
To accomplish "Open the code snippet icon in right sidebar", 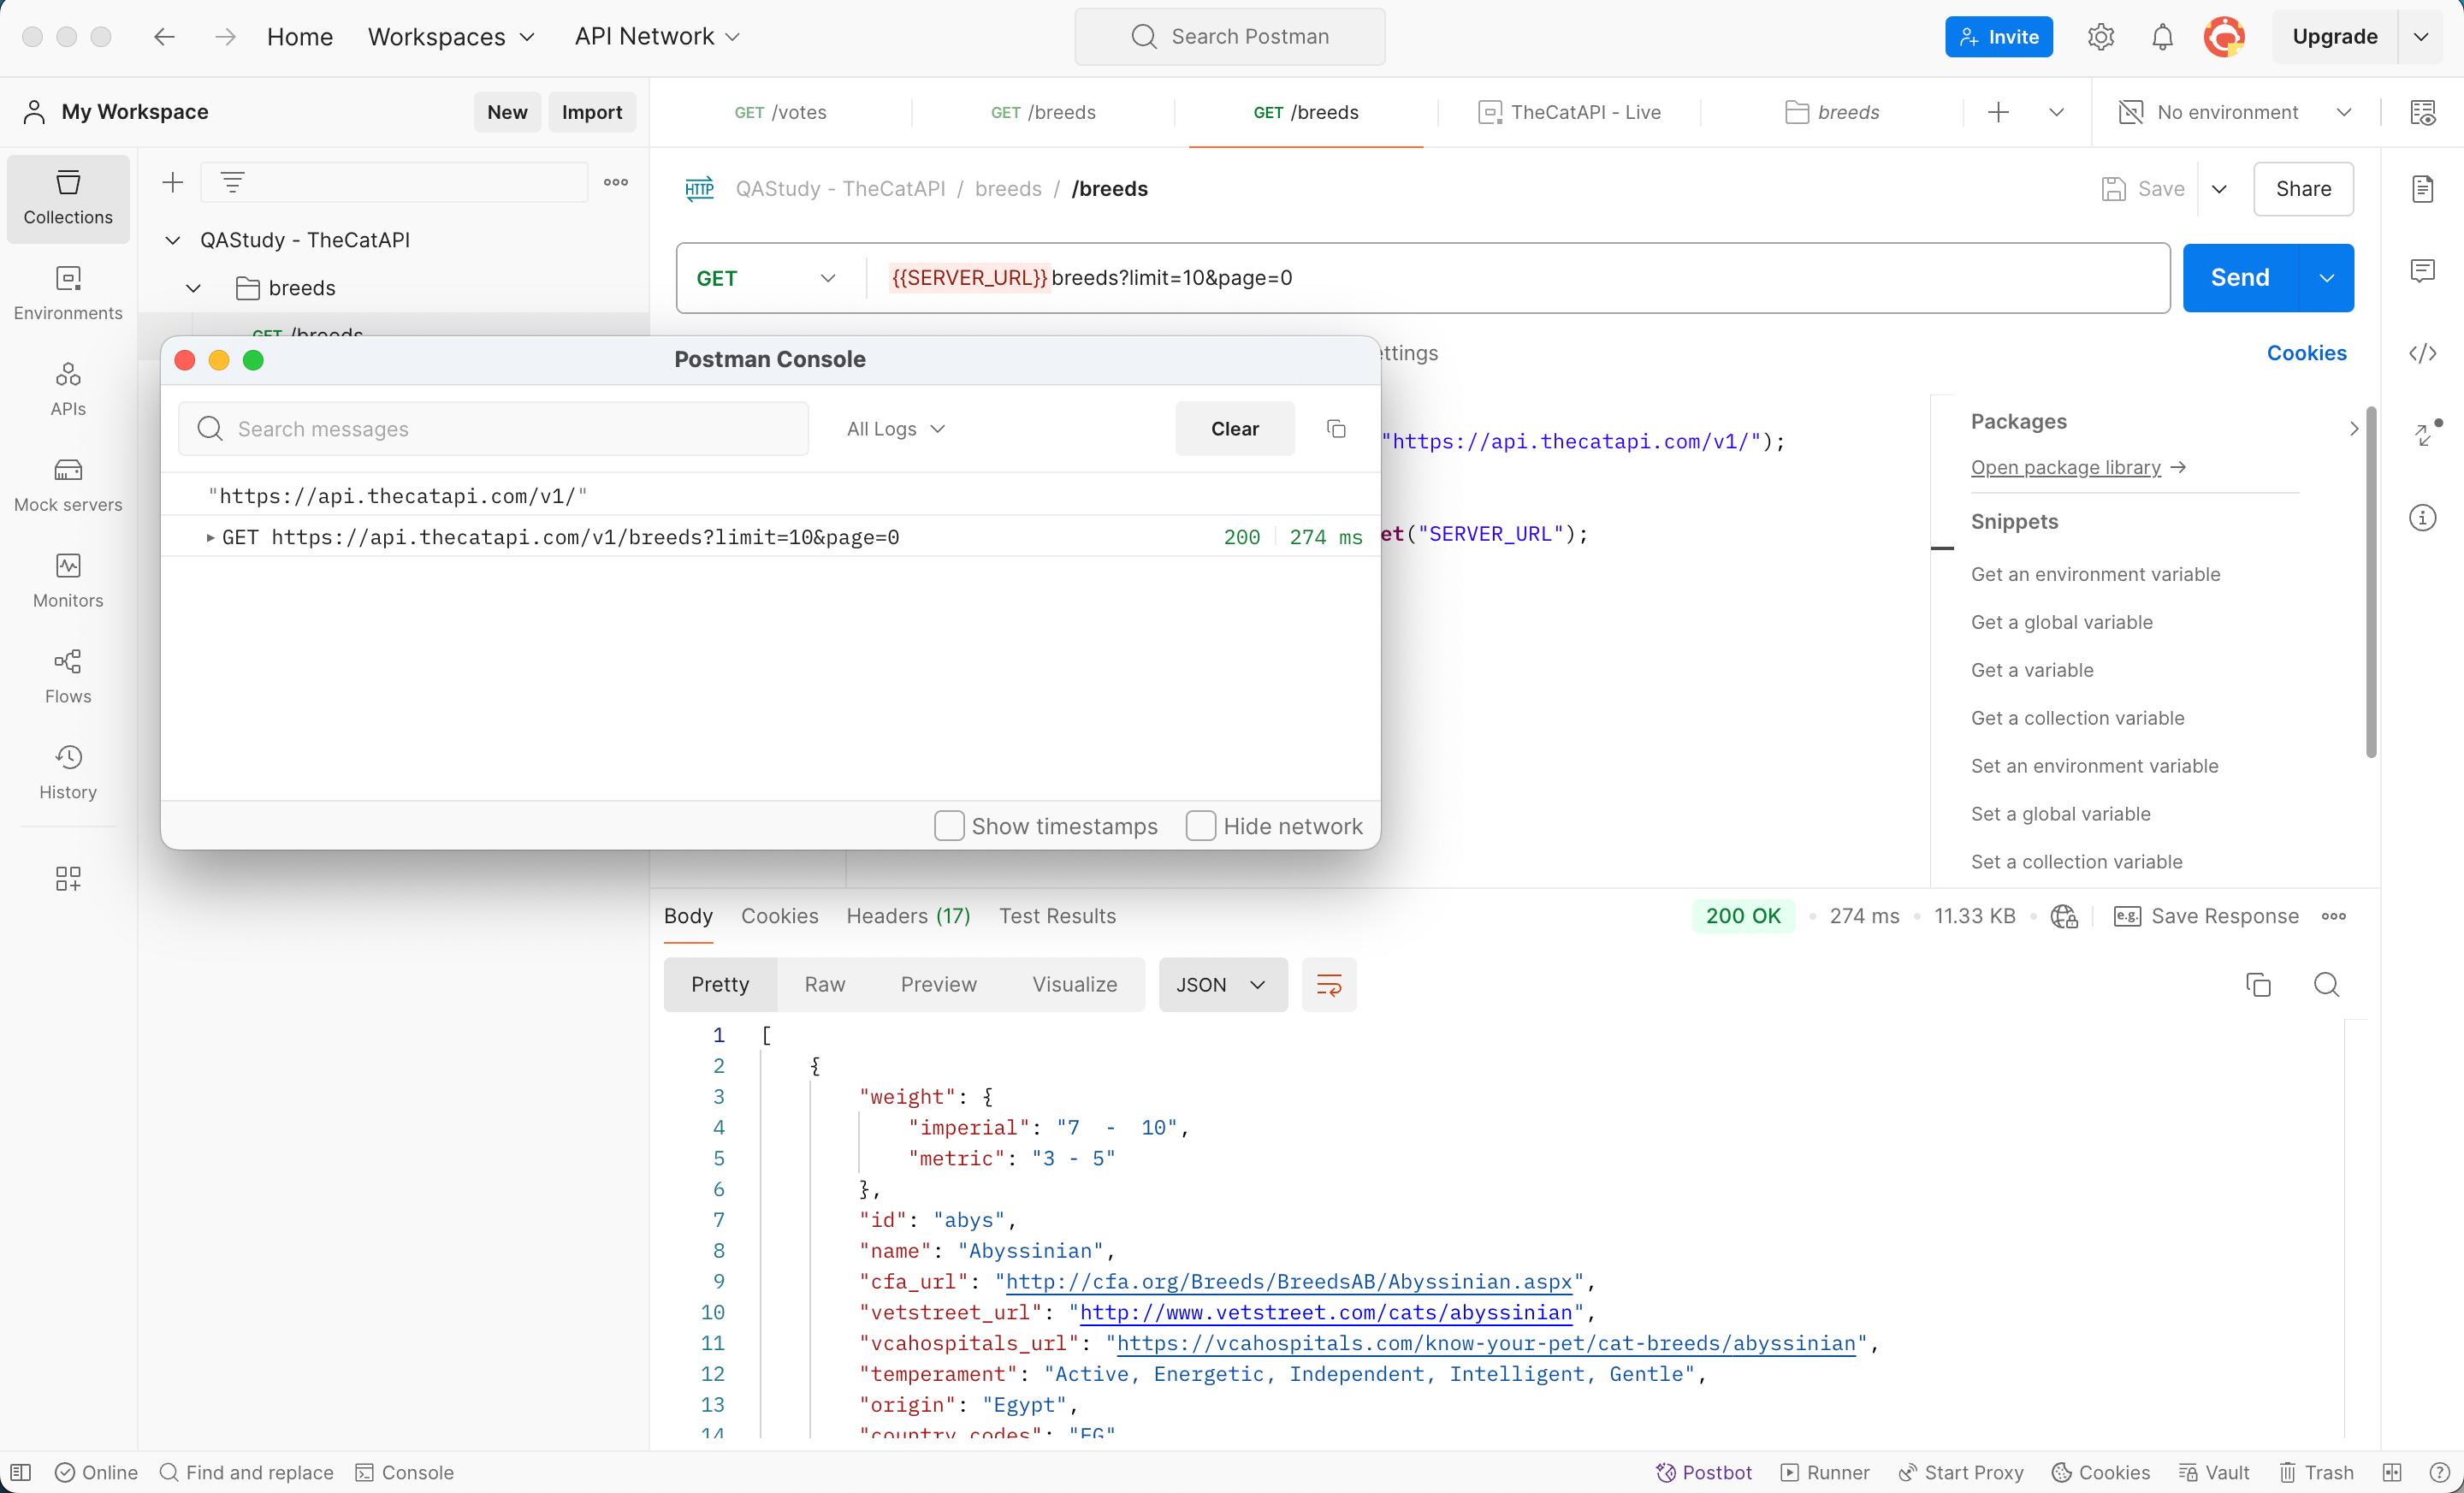I will 2422,353.
